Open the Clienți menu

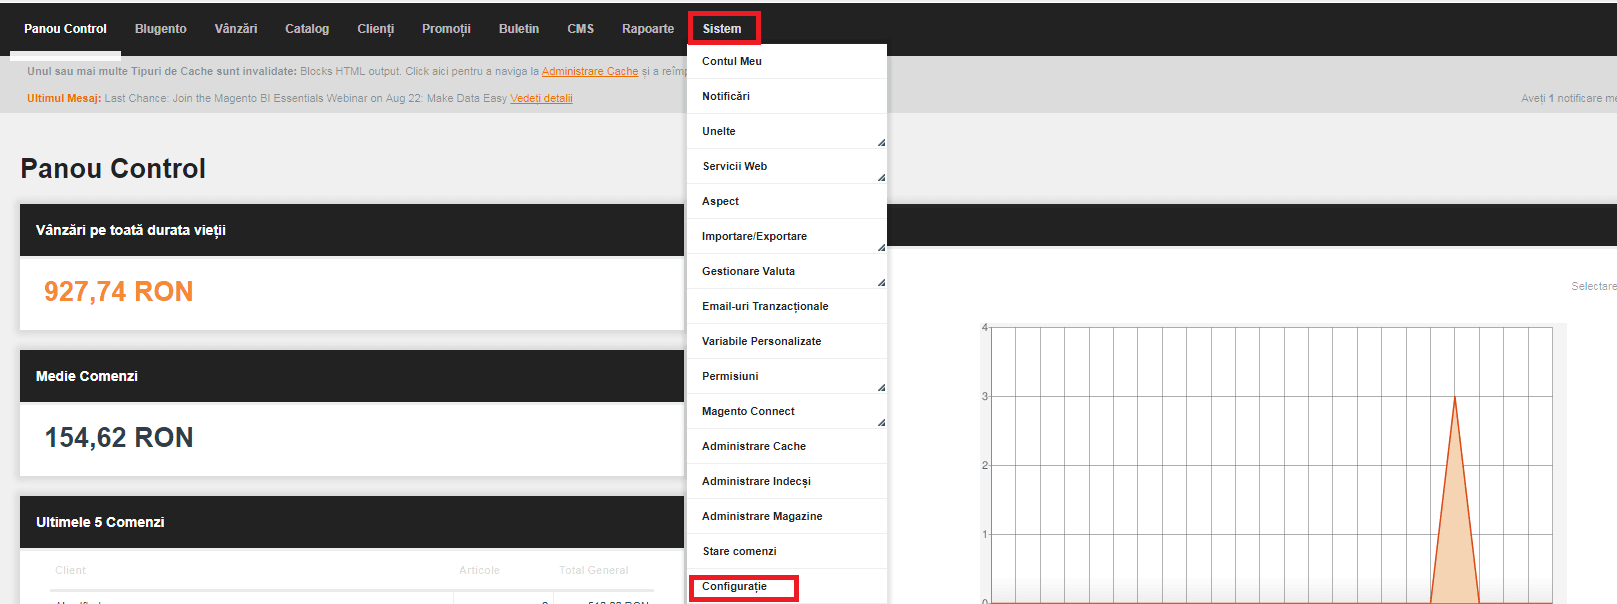[376, 29]
